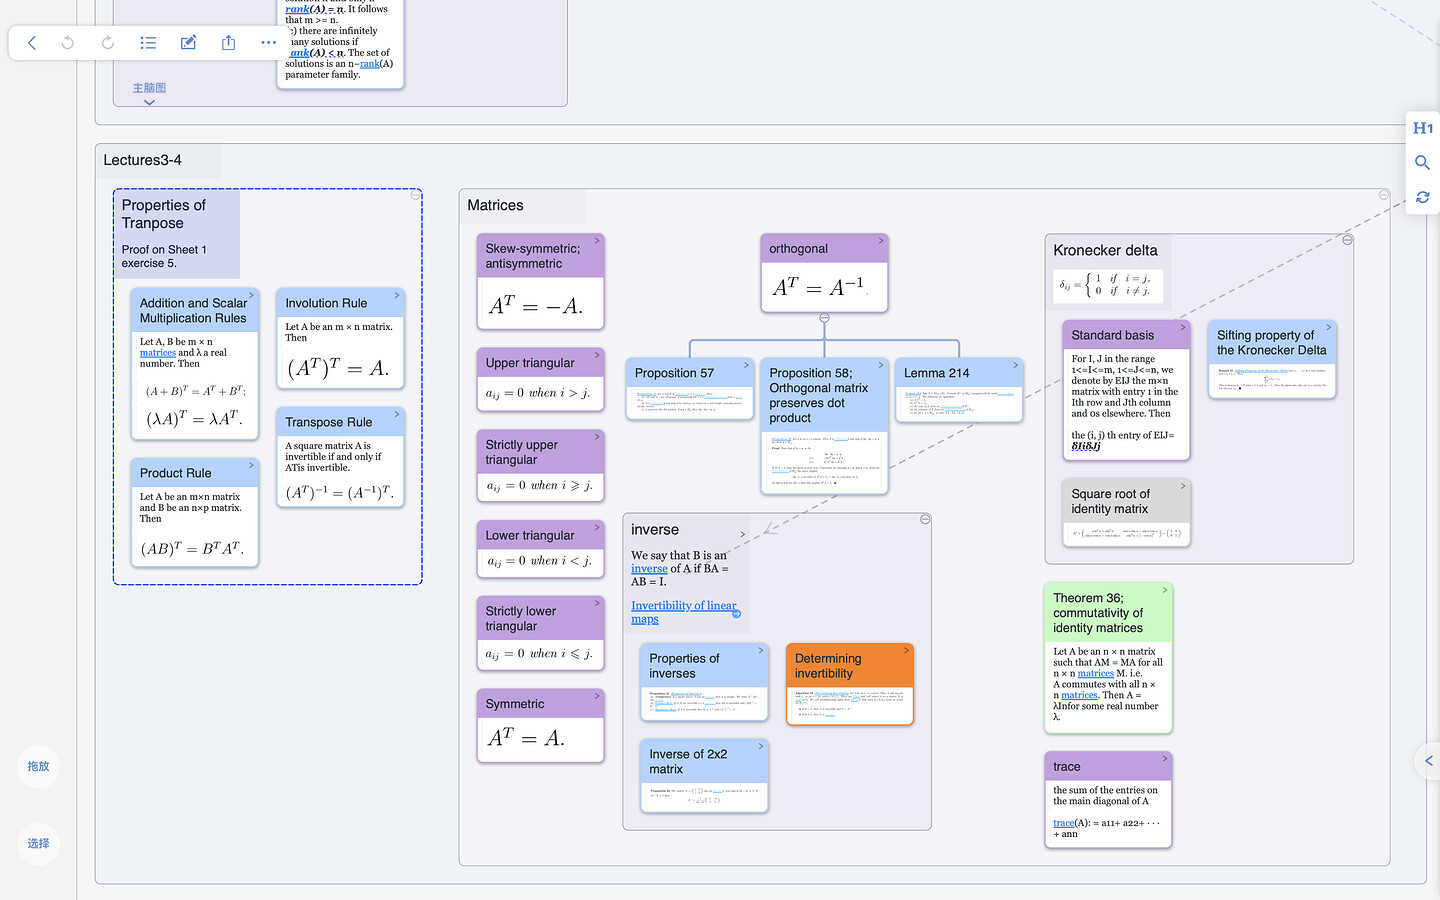
Task: Click the H1 heading panel icon
Action: point(1423,128)
